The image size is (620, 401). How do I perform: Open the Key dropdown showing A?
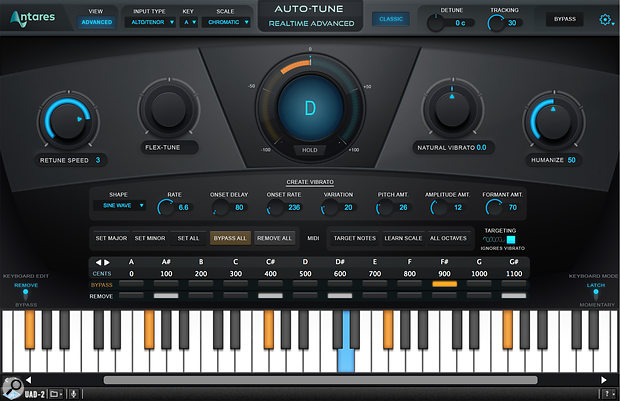tap(189, 22)
